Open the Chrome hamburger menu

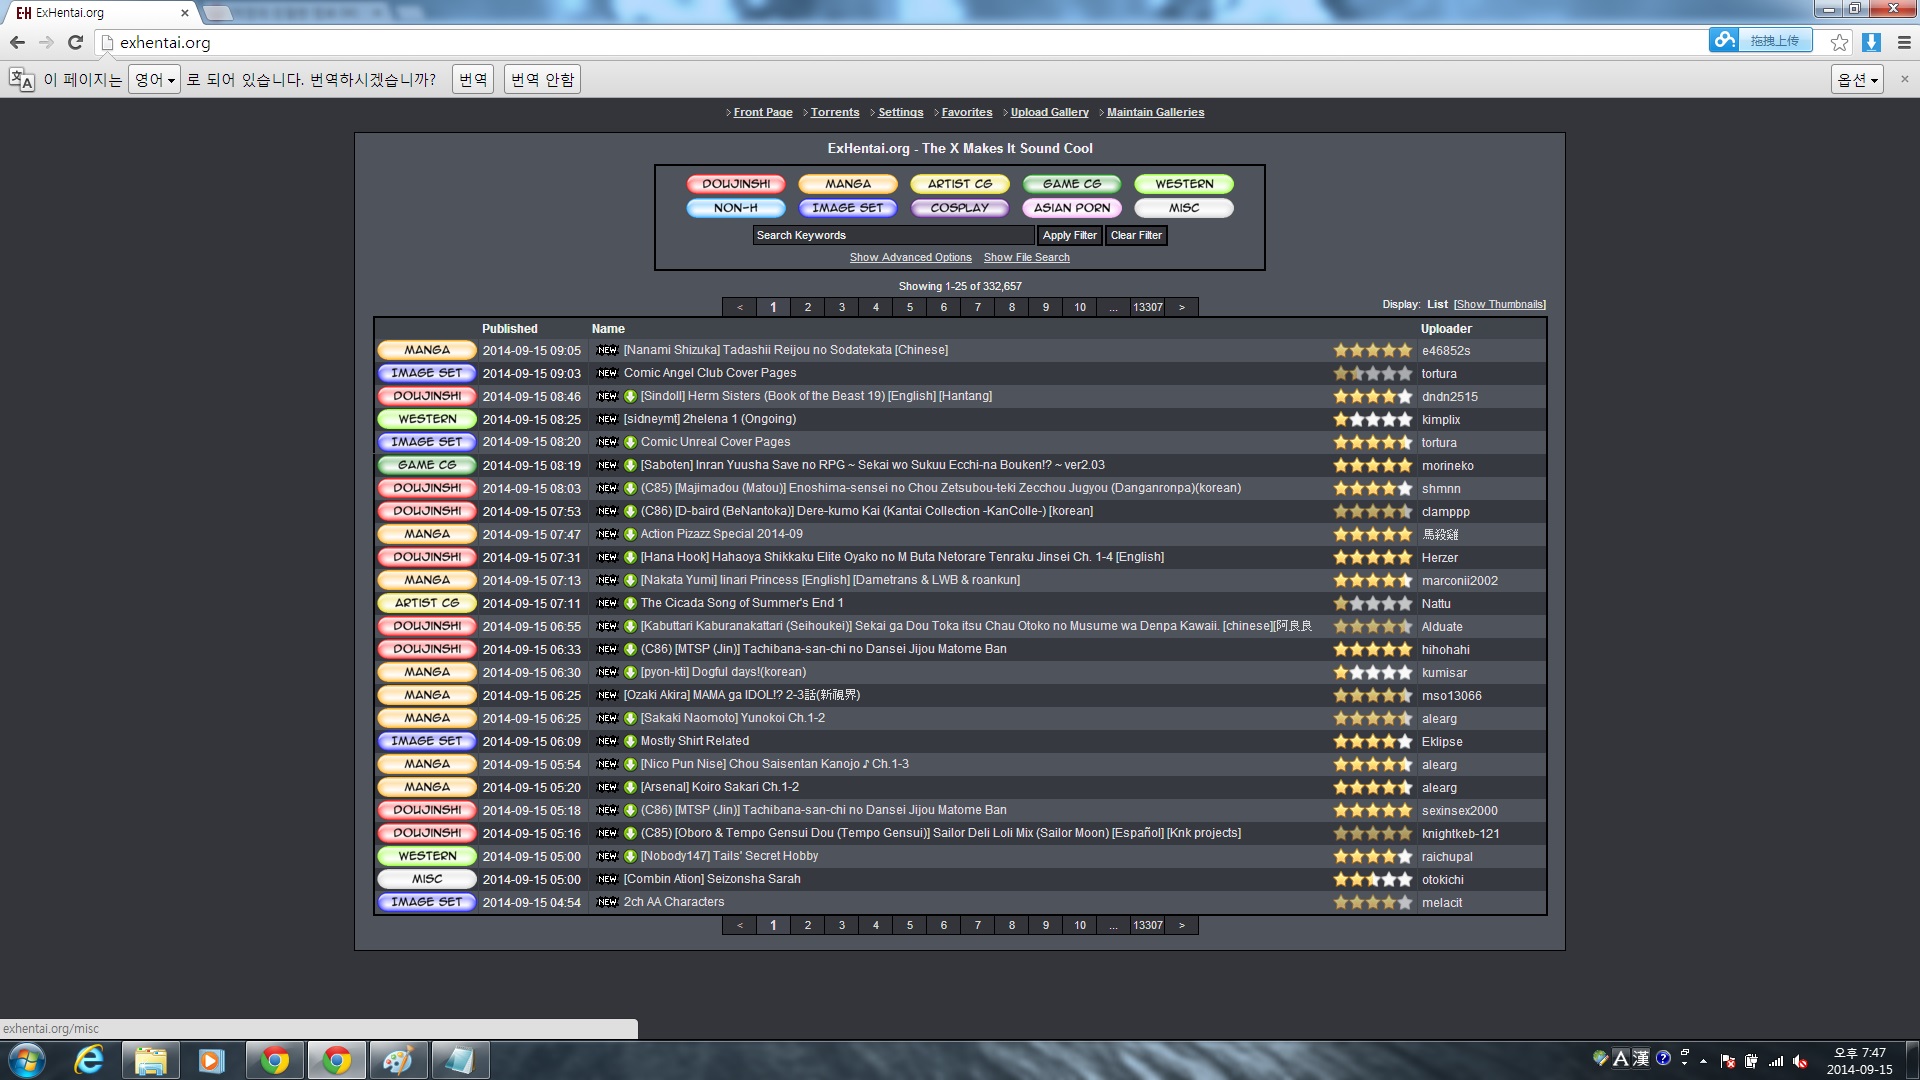click(x=1904, y=42)
